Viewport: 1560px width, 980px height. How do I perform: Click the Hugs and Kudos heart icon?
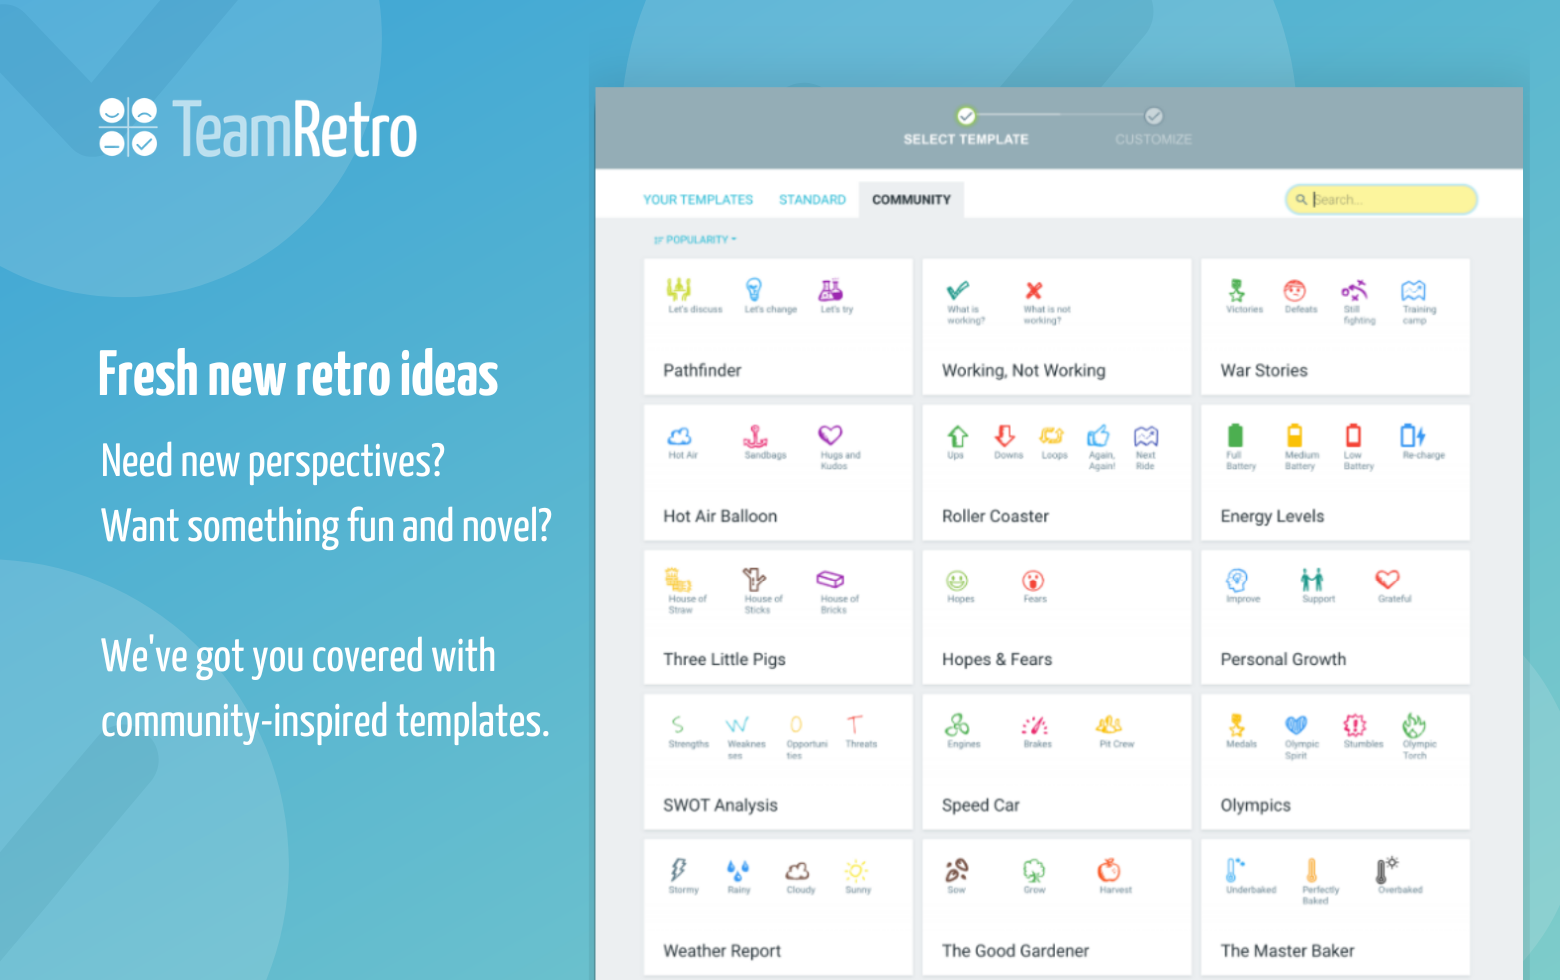click(830, 434)
